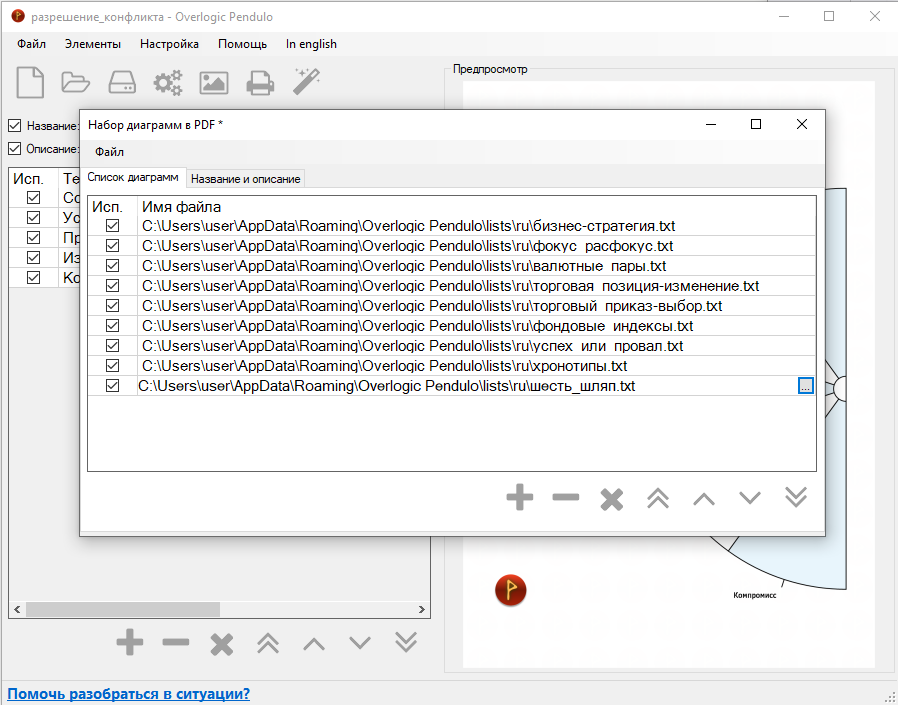
Task: Close the Набор диаграмм в PDF dialog
Action: coord(802,124)
